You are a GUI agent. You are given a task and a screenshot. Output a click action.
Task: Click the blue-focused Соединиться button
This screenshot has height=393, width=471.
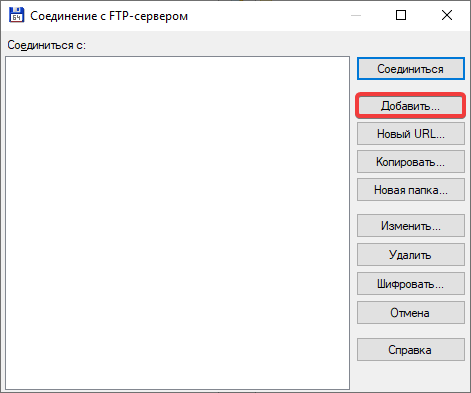(411, 69)
